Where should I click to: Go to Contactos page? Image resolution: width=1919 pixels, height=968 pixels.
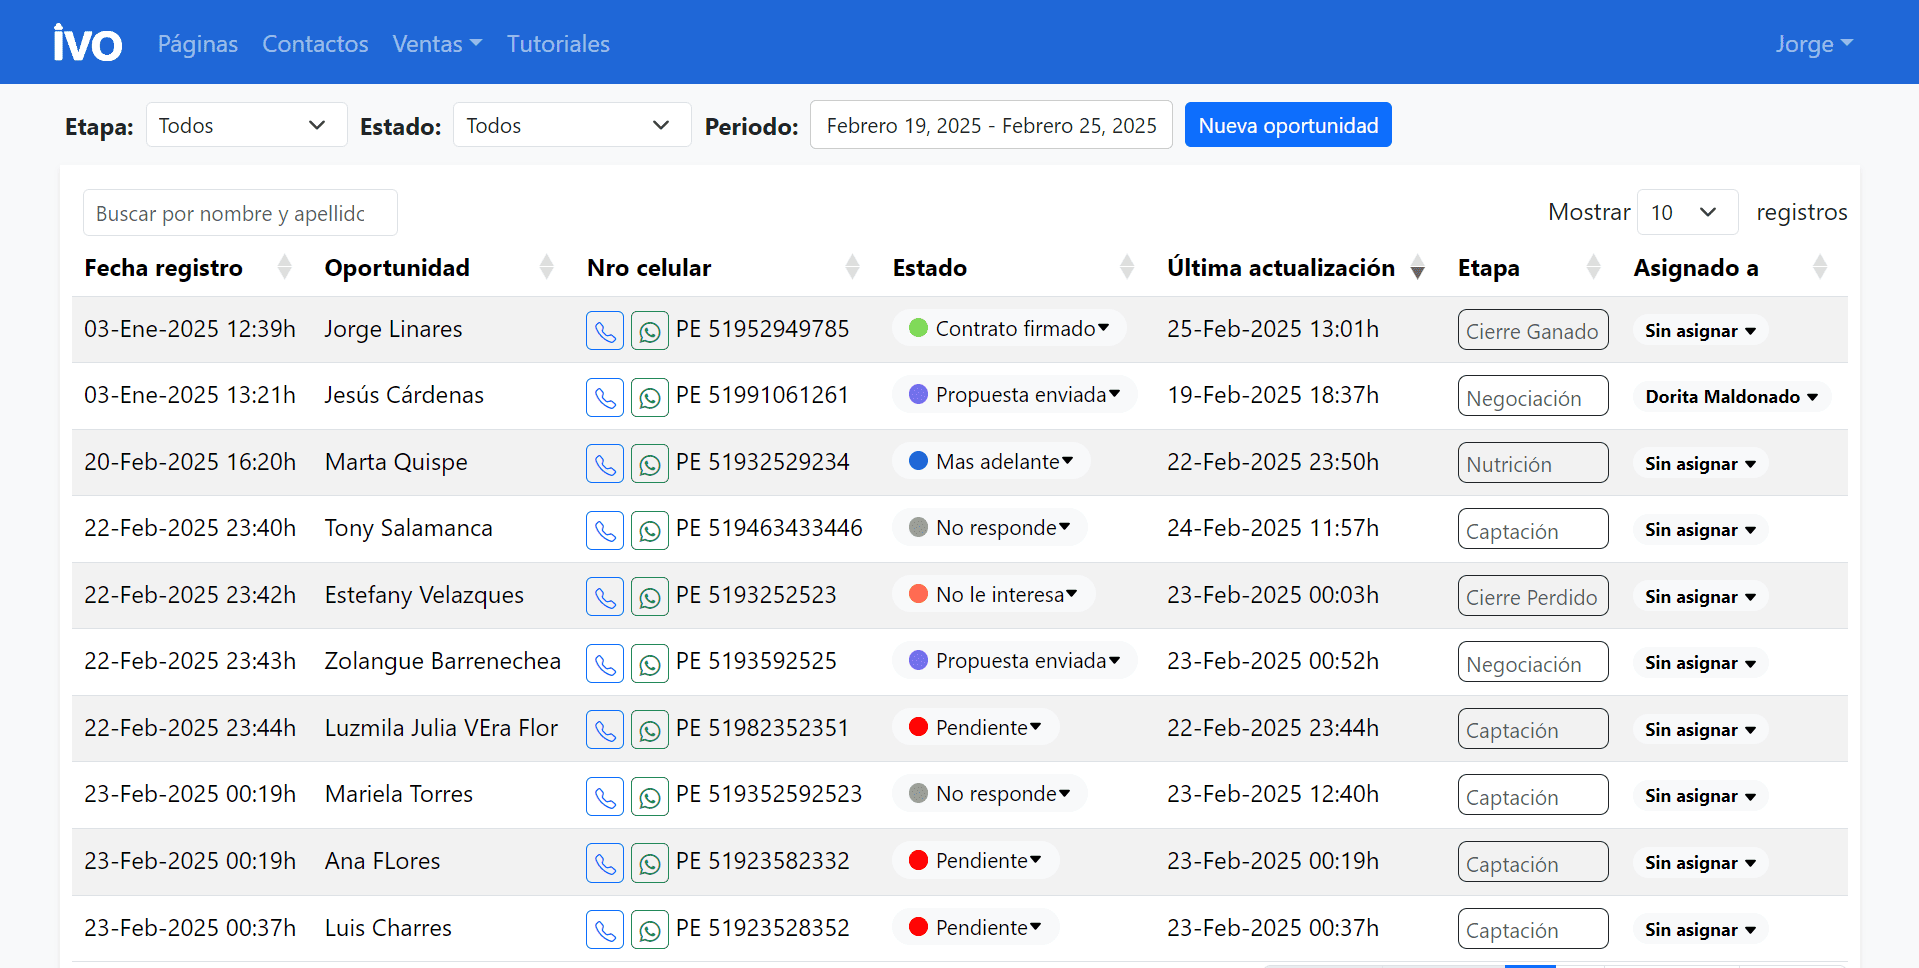click(x=315, y=44)
